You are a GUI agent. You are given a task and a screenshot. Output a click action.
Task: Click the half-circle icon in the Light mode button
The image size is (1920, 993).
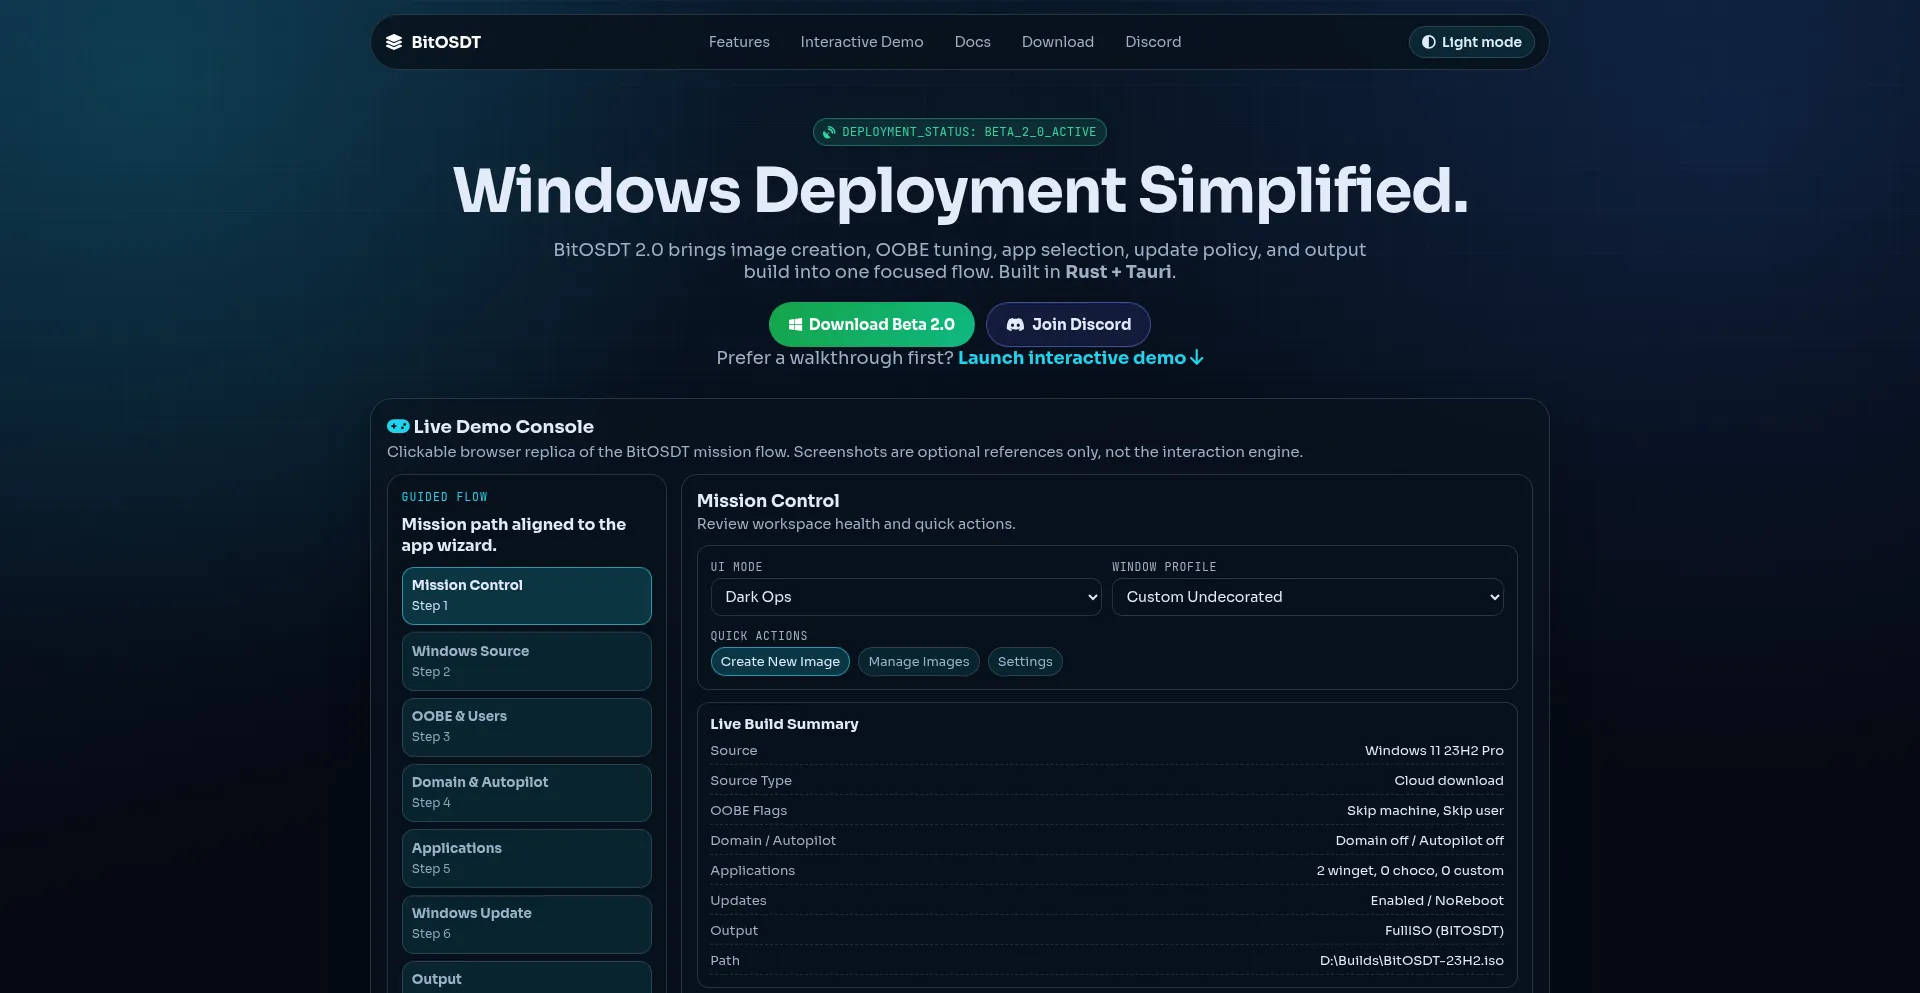point(1429,42)
